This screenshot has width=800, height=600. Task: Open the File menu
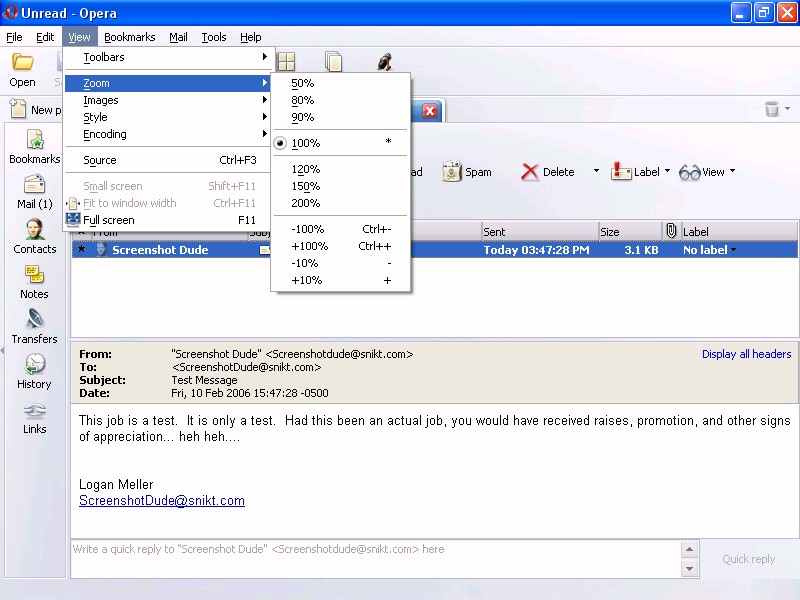click(x=14, y=37)
